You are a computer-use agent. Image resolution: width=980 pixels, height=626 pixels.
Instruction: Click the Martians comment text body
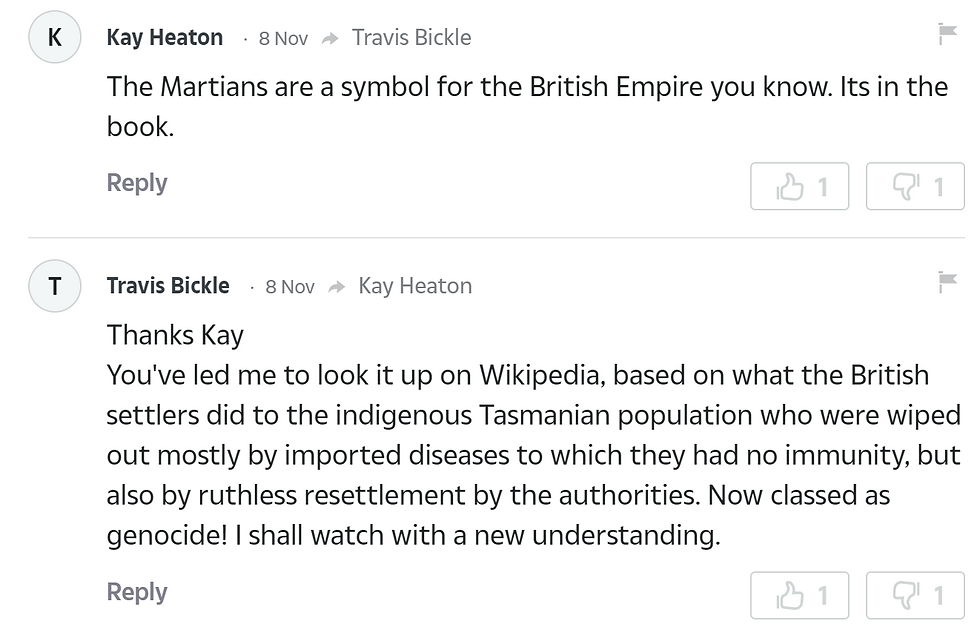pyautogui.click(x=528, y=106)
